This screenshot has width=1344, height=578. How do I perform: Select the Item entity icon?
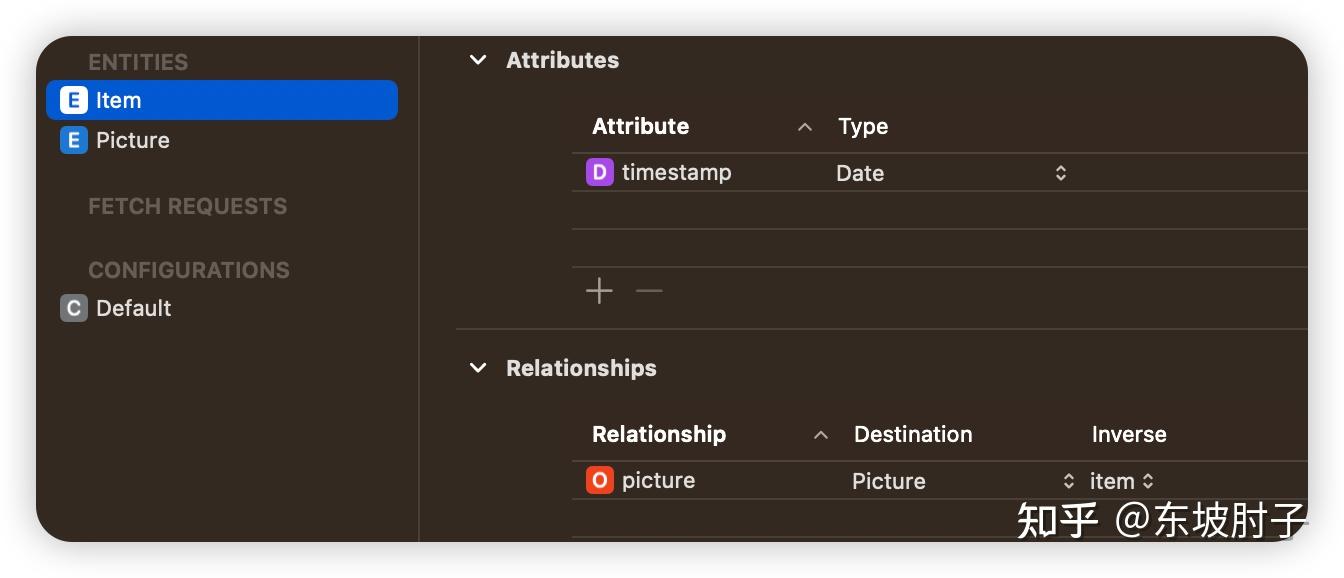(x=74, y=100)
